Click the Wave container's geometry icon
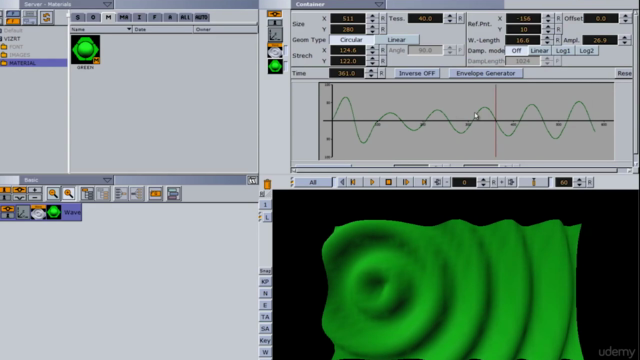Screen dimensions: 640x360 point(38,212)
